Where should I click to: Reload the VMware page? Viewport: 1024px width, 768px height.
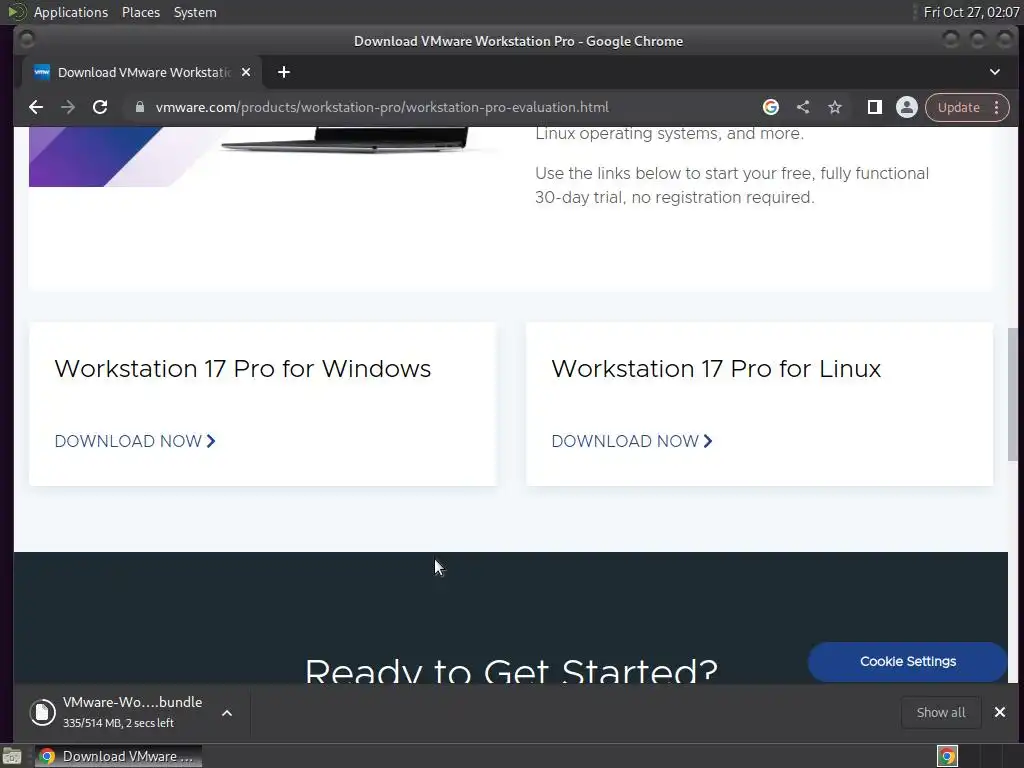tap(100, 107)
